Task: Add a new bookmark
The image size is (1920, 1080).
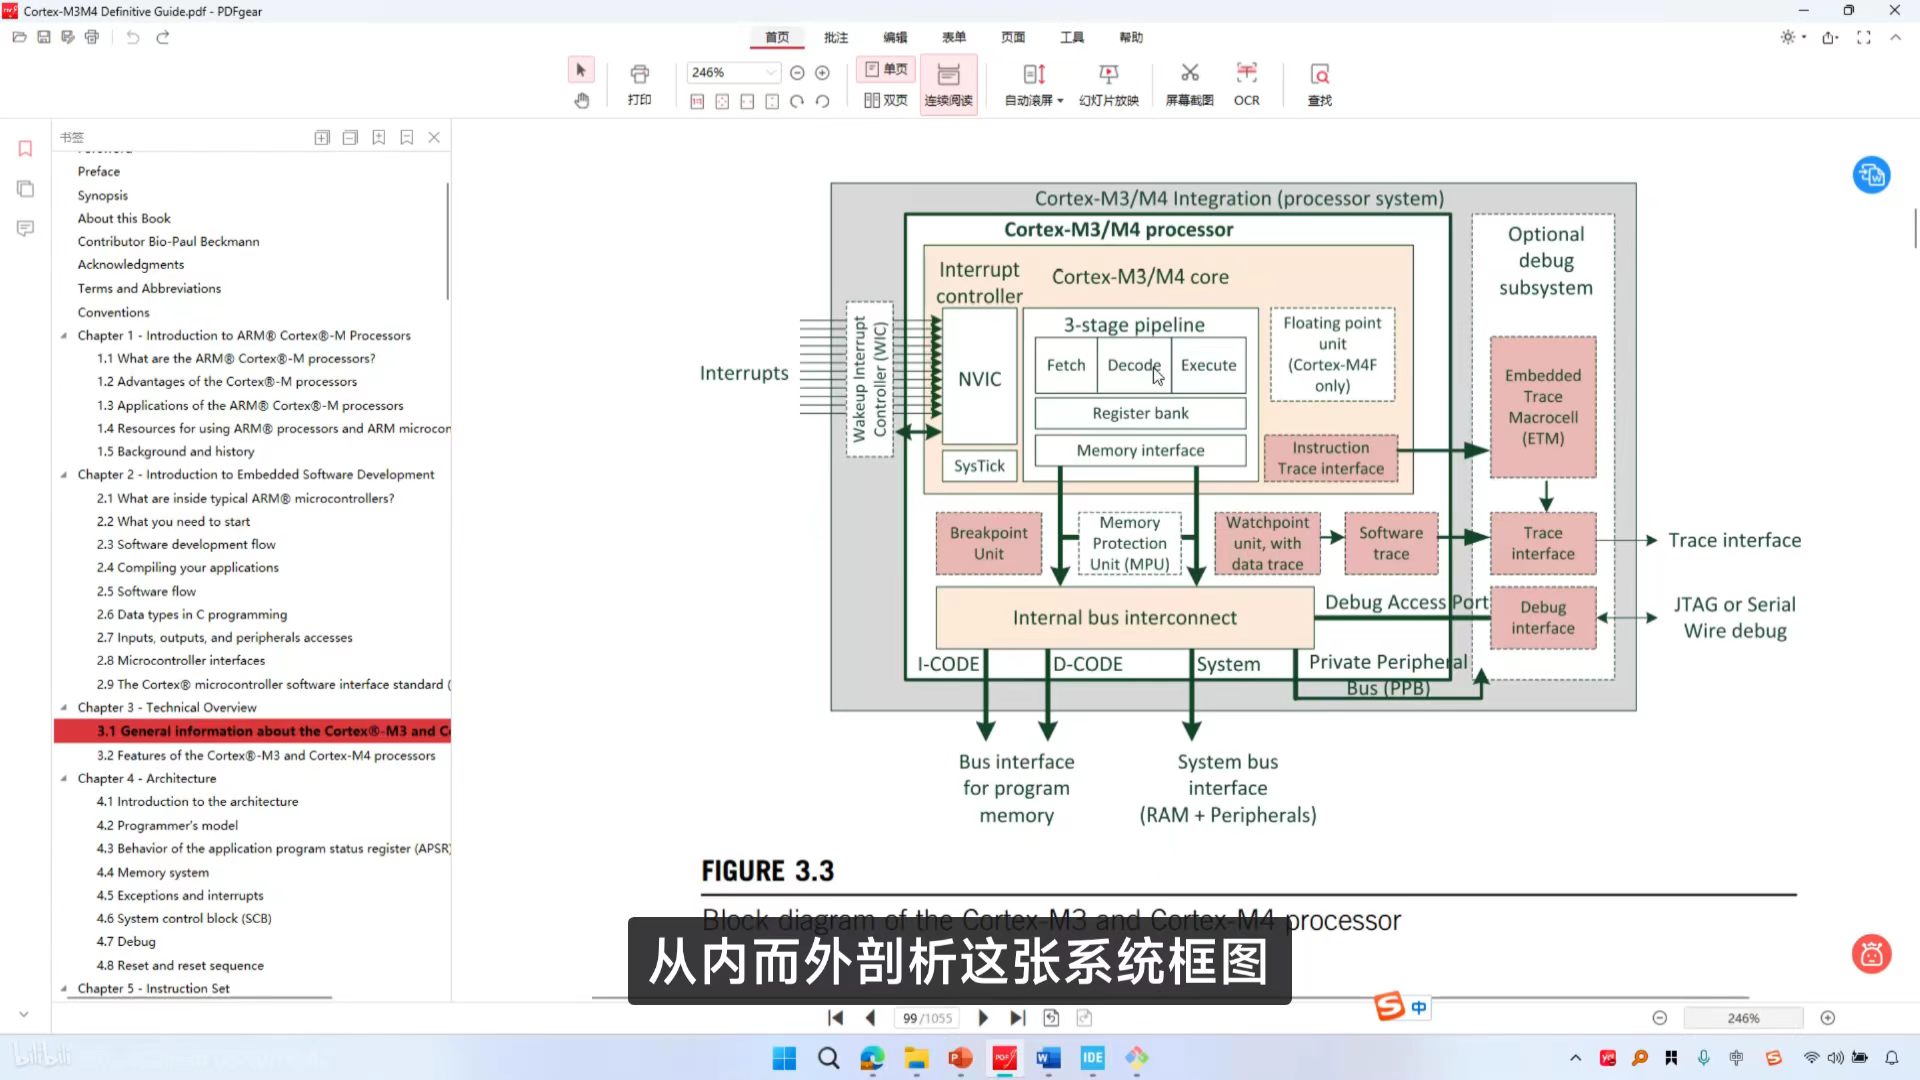Action: (378, 137)
